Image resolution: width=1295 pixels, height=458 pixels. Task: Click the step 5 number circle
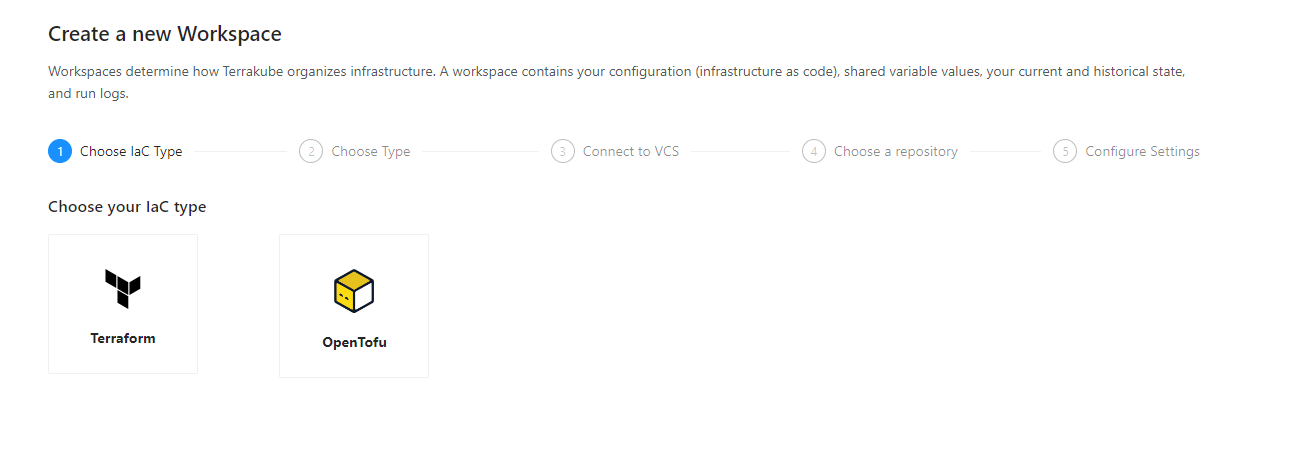click(x=1065, y=152)
